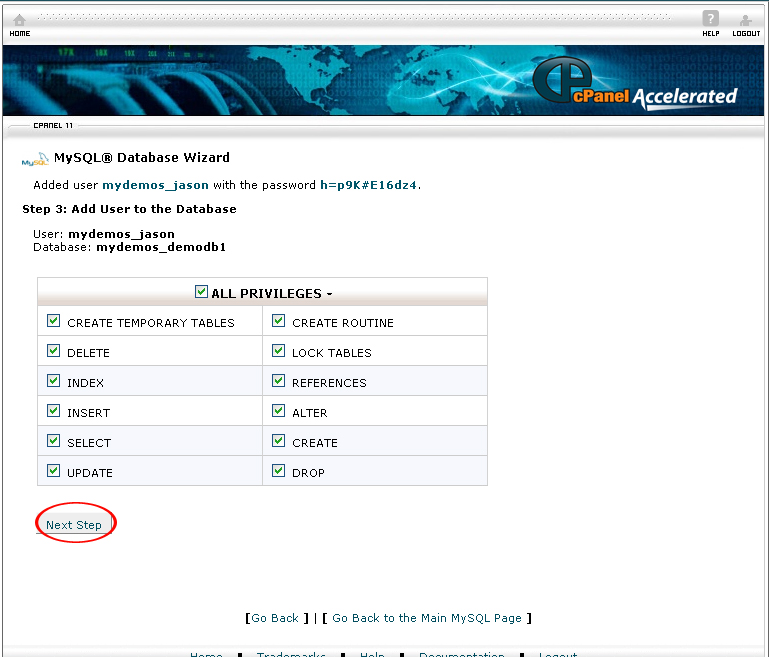Screen dimensions: 769x657
Task: Toggle the DROP privilege checkbox
Action: pos(279,471)
